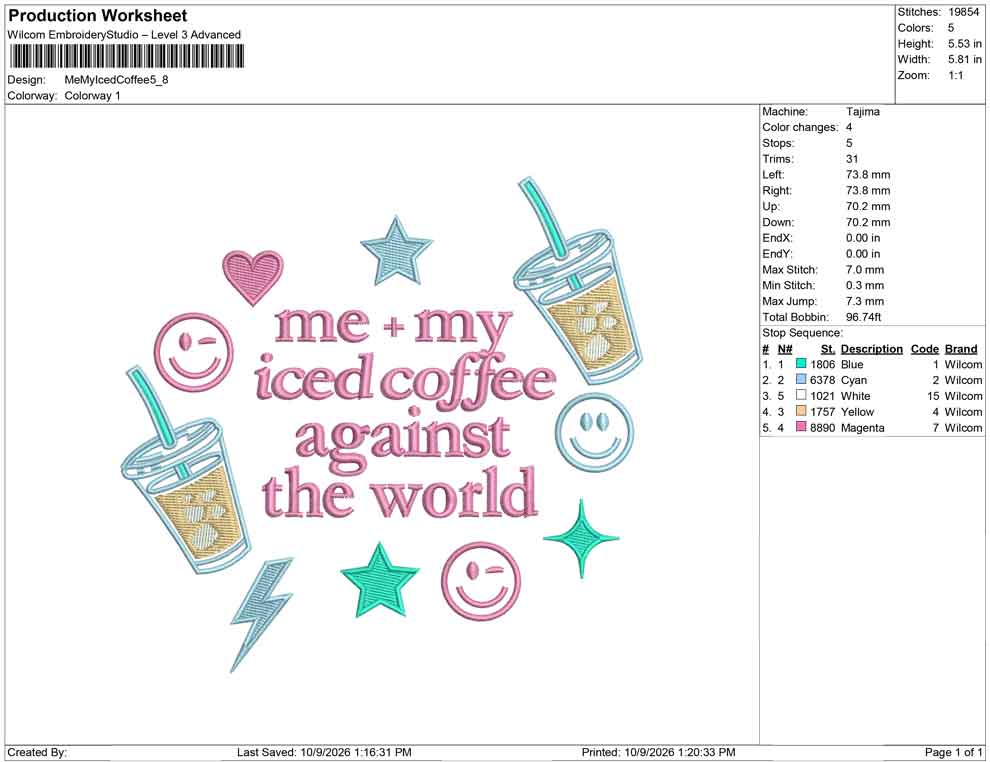
Task: Click the 1021 White thread color swatch
Action: [801, 395]
